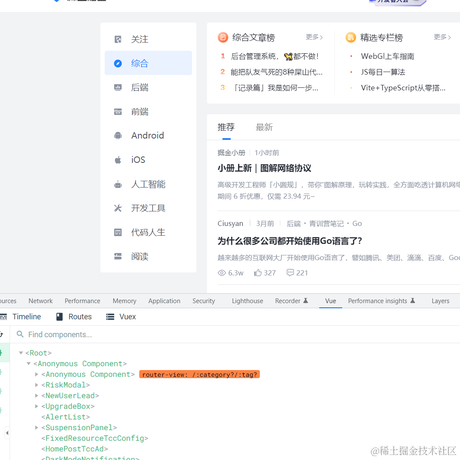460x460 pixels.
Task: Click the 开发工具 tools icon
Action: (x=118, y=208)
